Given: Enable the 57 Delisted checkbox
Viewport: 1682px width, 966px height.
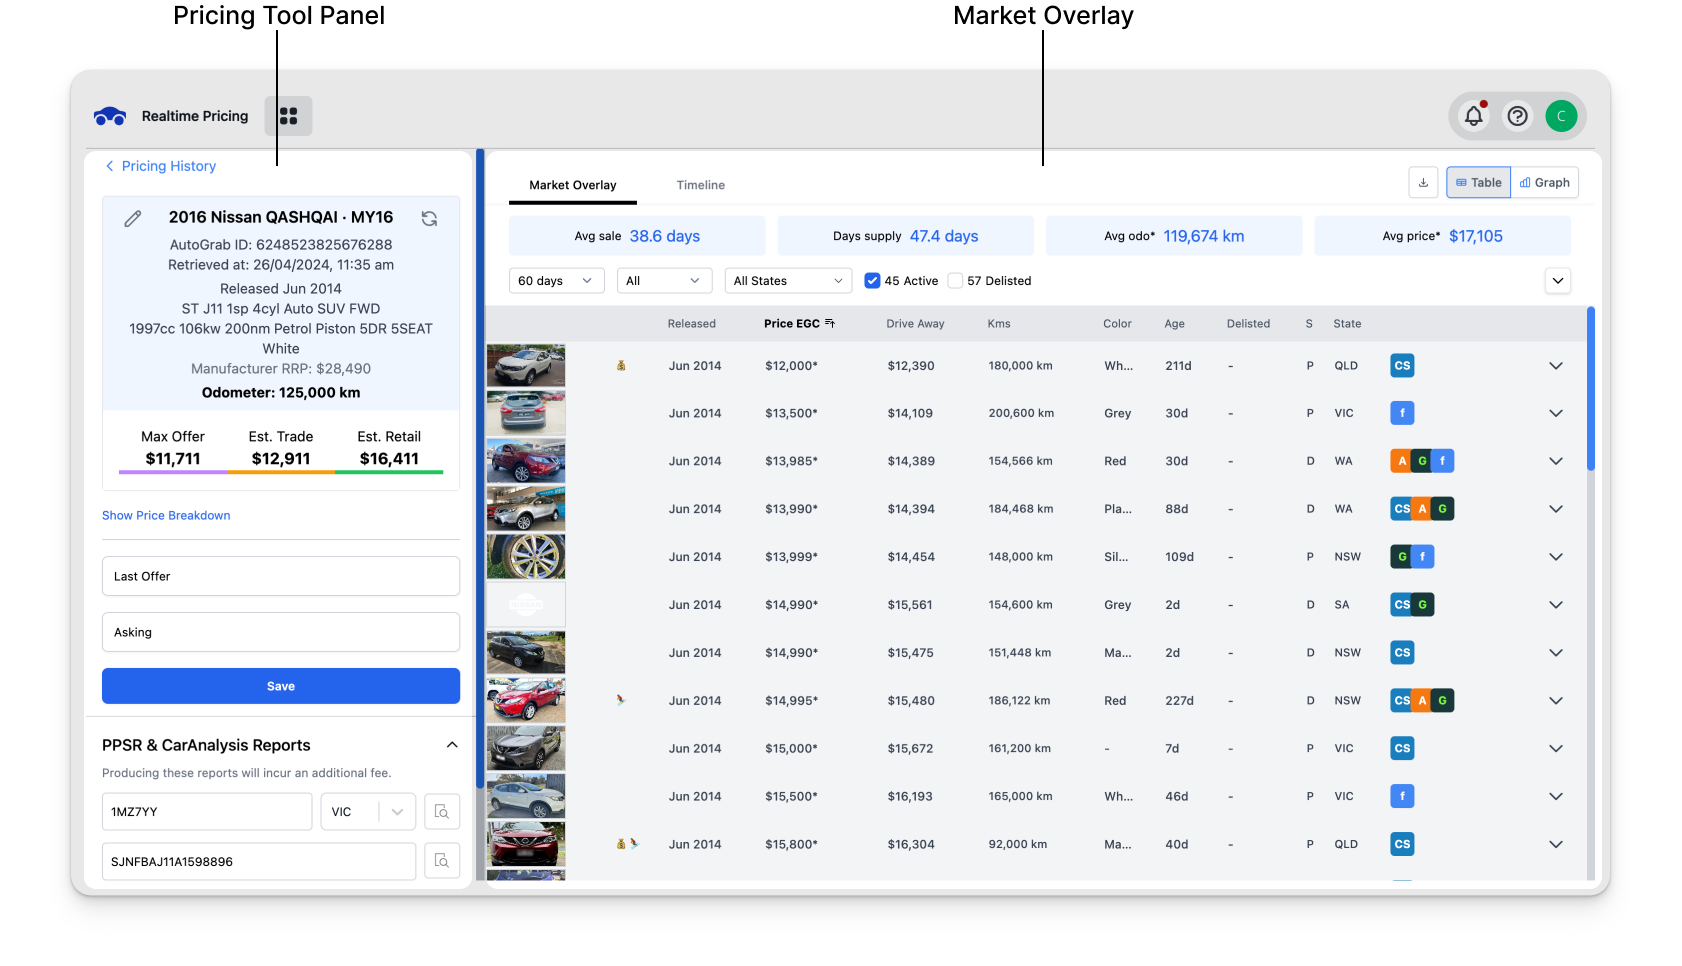Looking at the screenshot, I should point(955,281).
